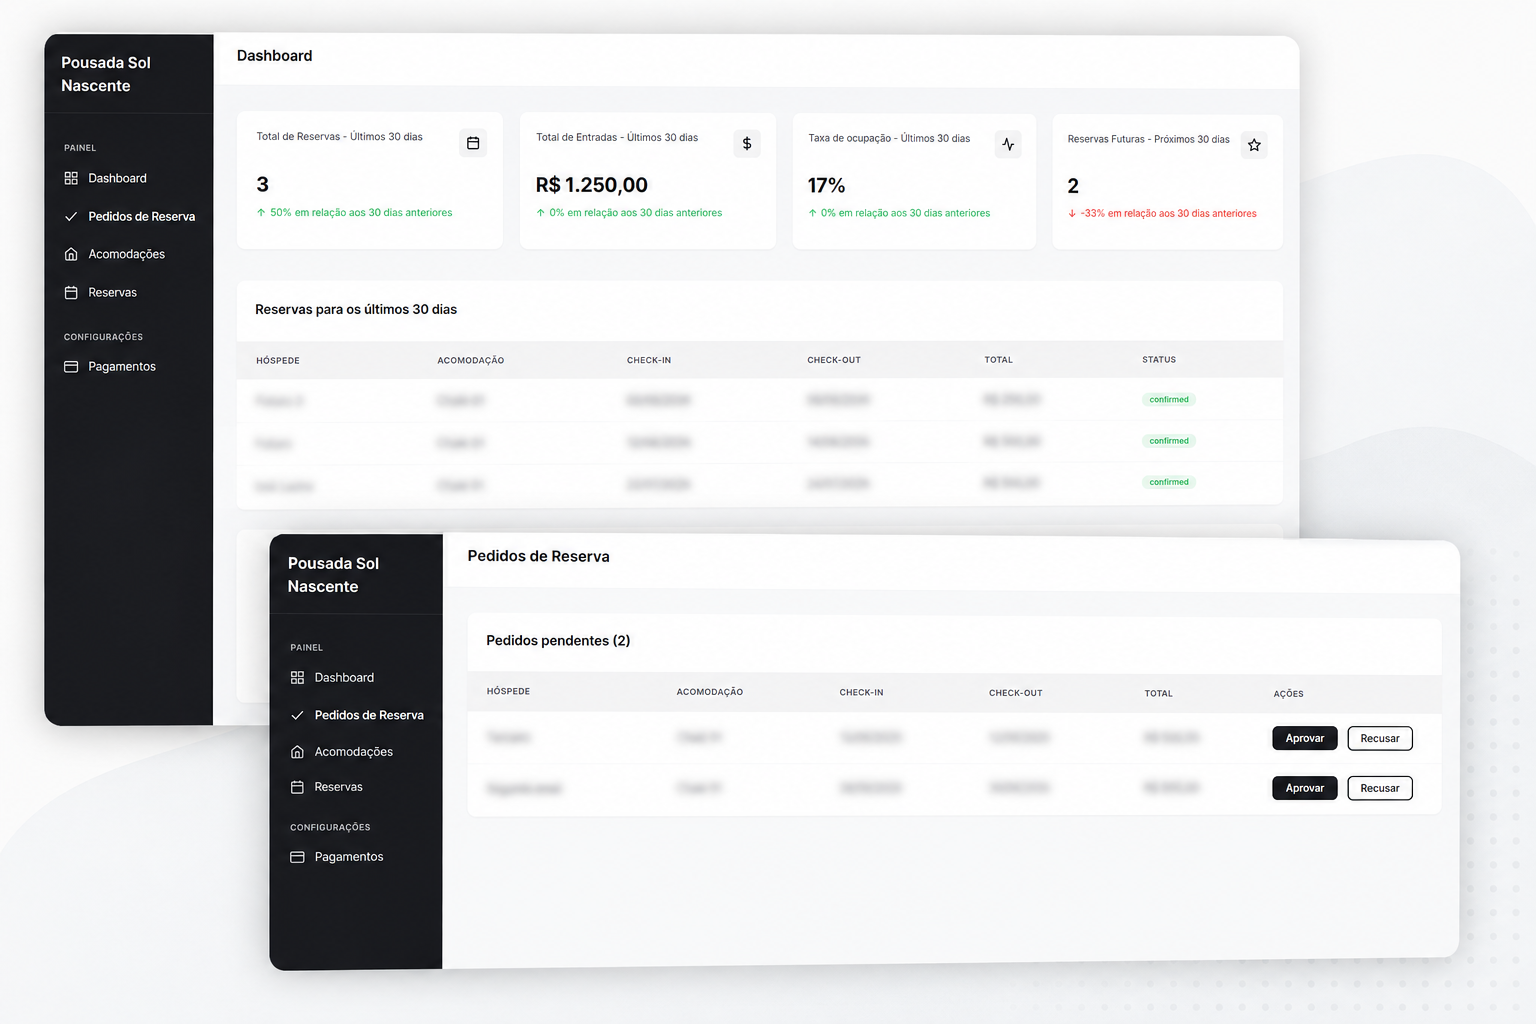
Task: Click the value "2" on Reservas Futuras card
Action: pyautogui.click(x=1074, y=186)
